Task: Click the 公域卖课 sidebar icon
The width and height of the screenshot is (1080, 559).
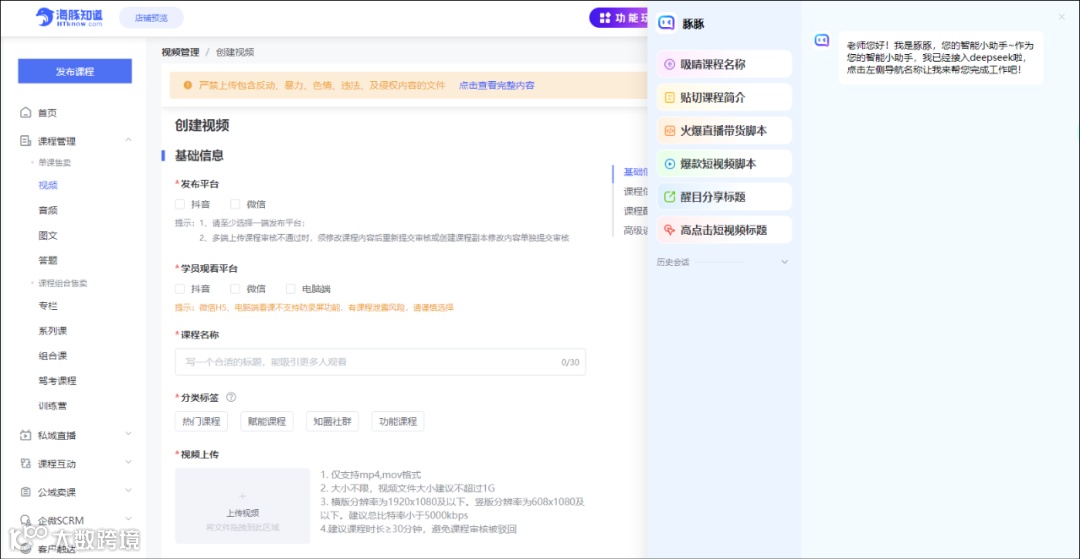Action: pyautogui.click(x=25, y=492)
